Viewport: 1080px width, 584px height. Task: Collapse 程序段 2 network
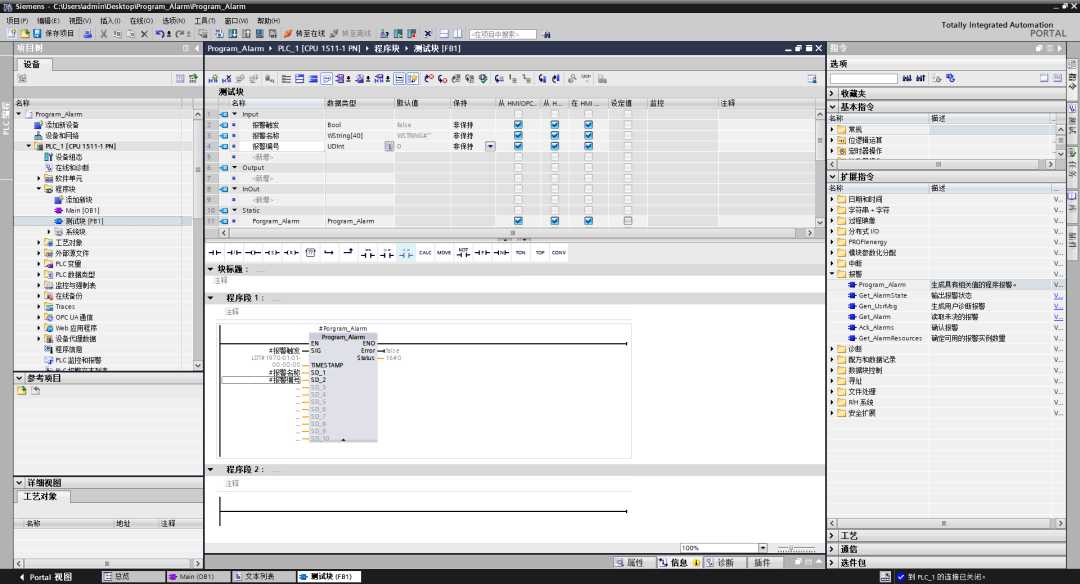[x=211, y=470]
